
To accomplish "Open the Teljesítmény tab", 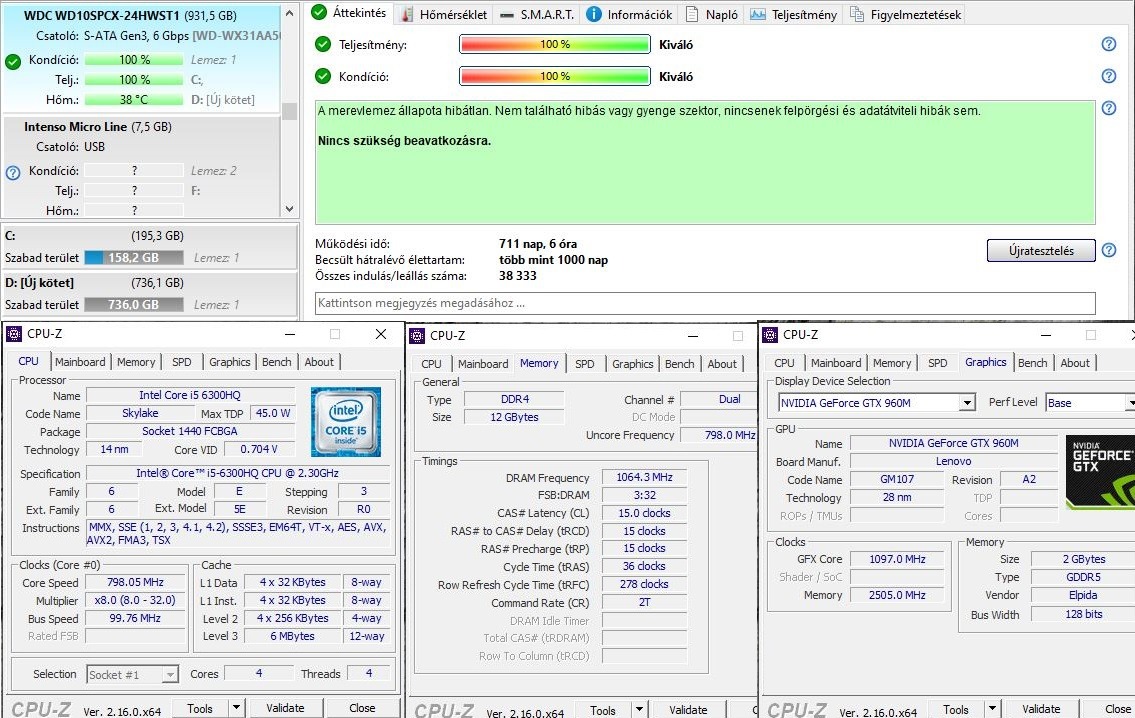I will (x=793, y=14).
